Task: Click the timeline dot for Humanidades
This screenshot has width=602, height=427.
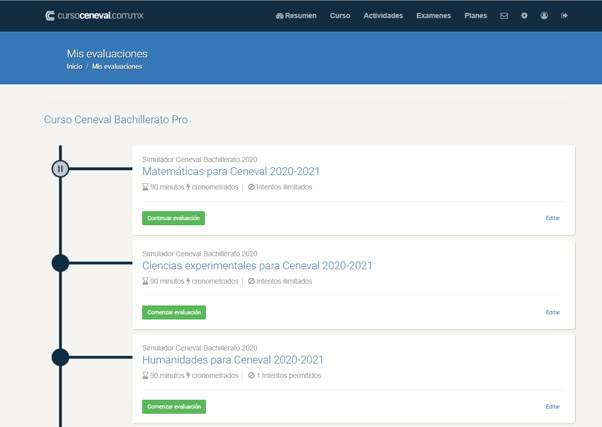Action: click(60, 357)
